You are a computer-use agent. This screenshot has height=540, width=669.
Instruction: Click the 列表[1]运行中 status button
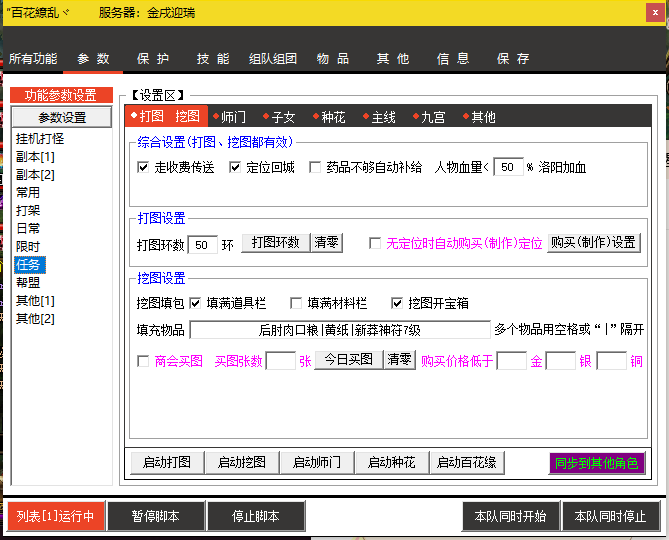click(x=56, y=516)
